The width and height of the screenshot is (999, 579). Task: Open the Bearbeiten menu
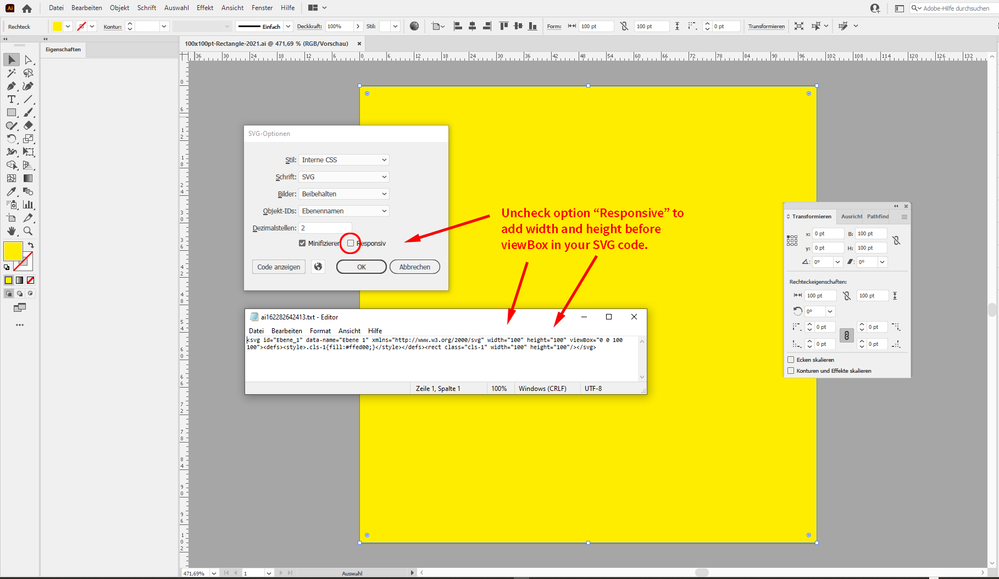(x=88, y=8)
